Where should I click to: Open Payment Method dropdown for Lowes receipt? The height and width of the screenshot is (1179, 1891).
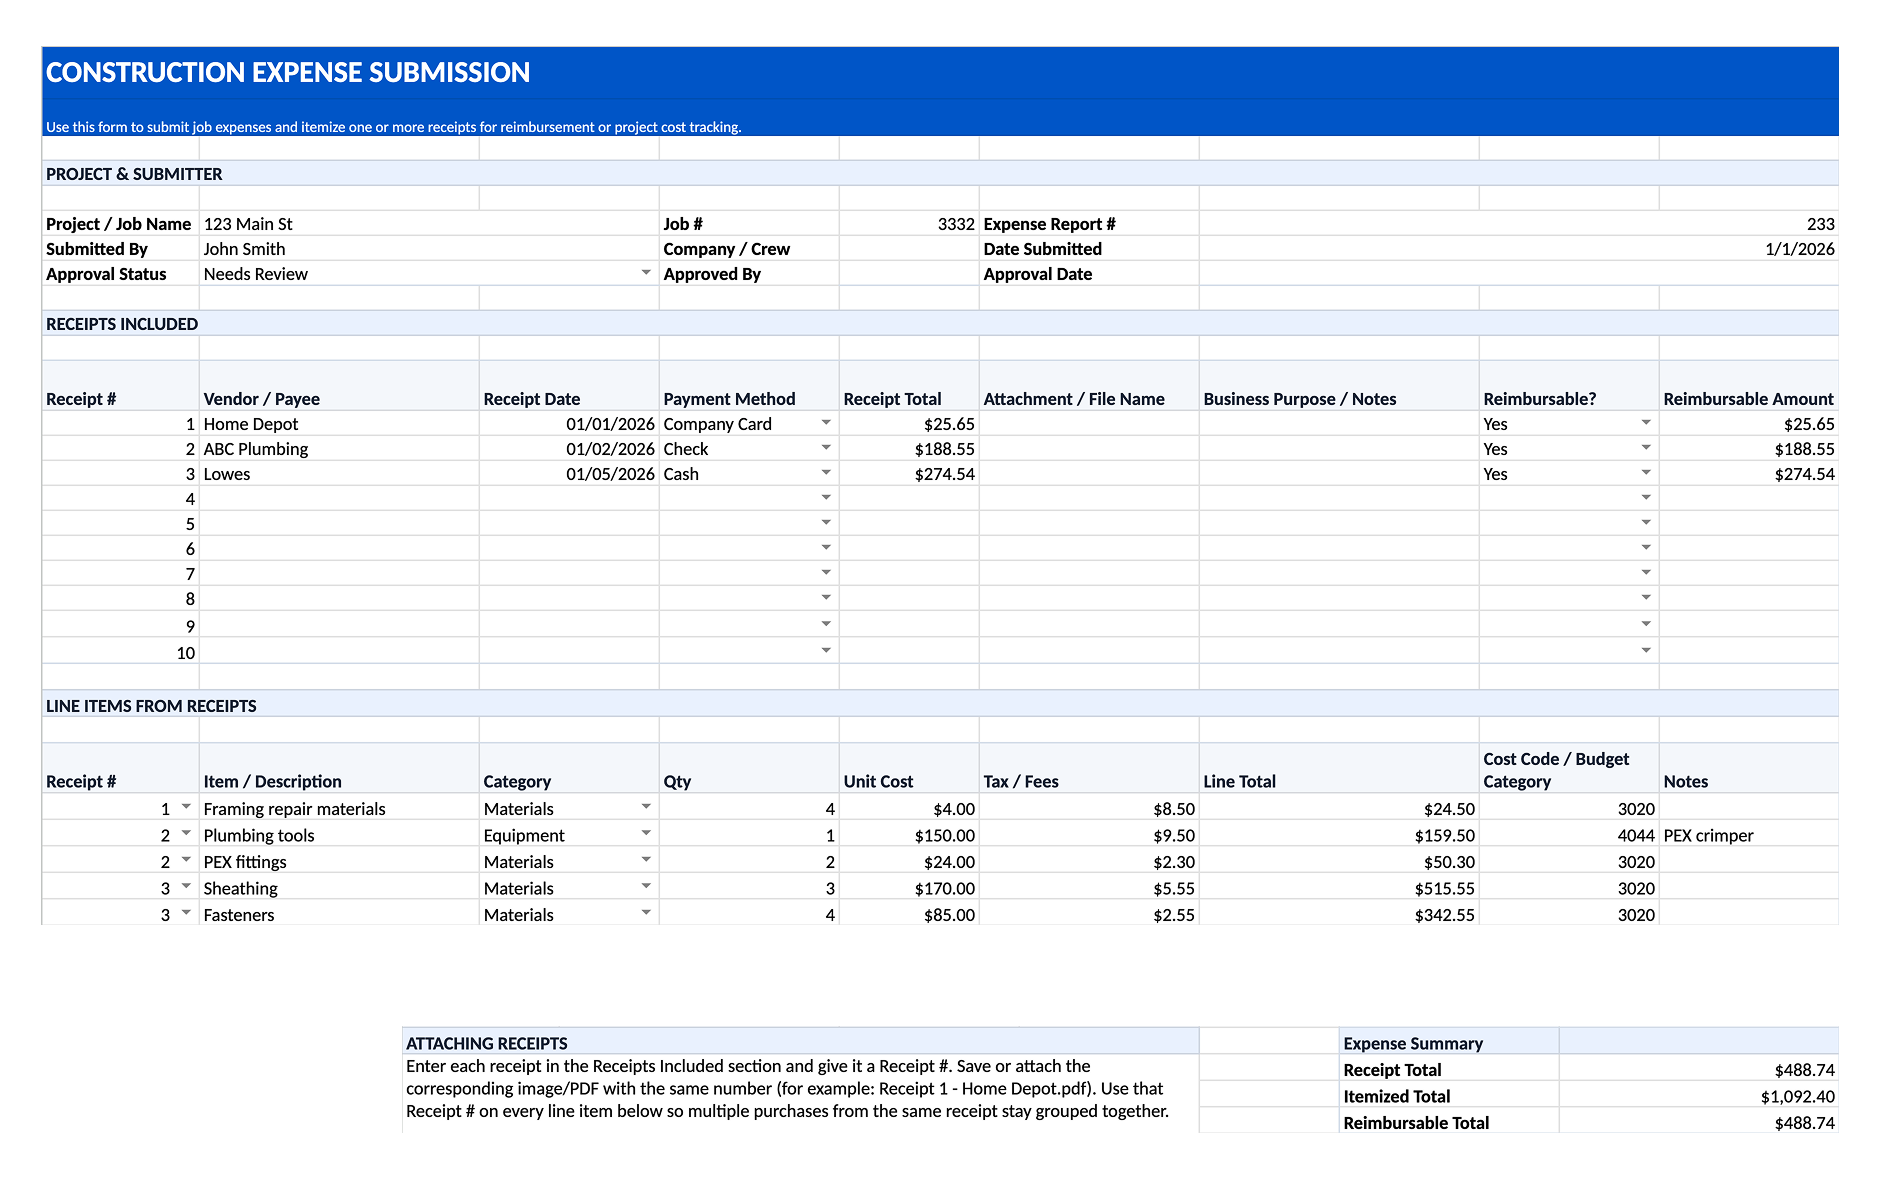click(826, 473)
